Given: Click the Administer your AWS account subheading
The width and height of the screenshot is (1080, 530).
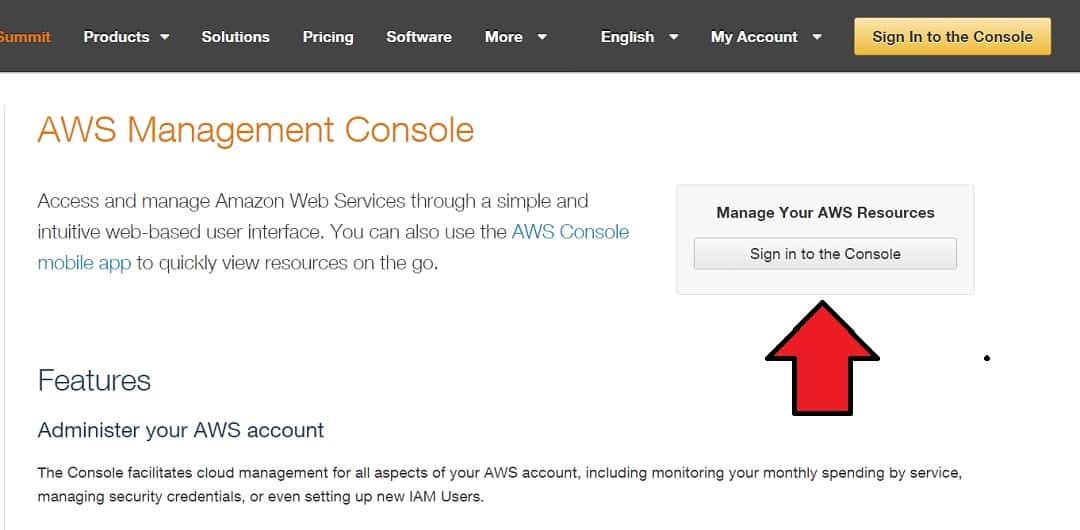Looking at the screenshot, I should coord(180,430).
